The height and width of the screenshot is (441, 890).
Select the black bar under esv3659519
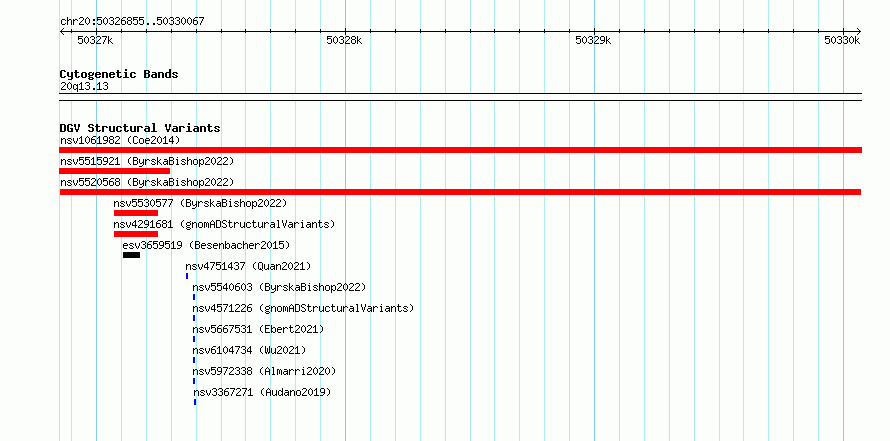[x=131, y=255]
